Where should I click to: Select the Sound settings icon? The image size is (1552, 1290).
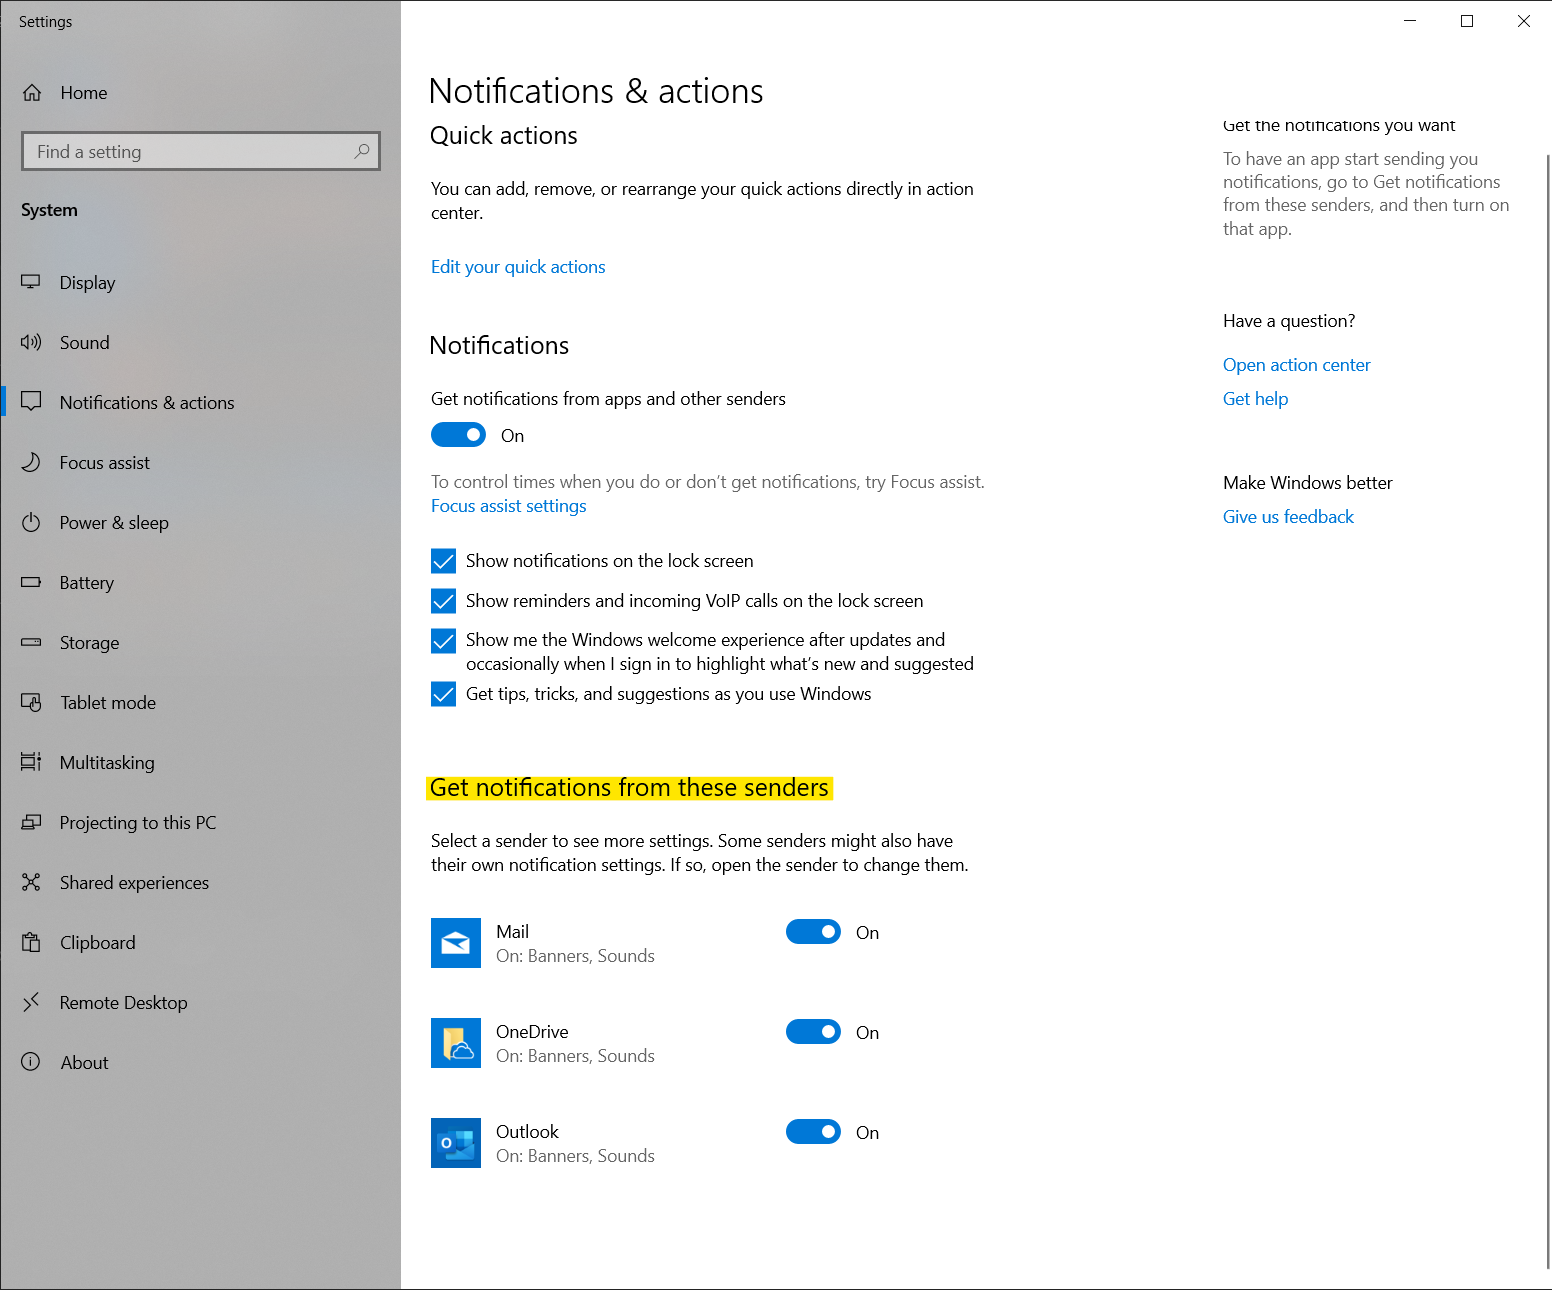(31, 342)
